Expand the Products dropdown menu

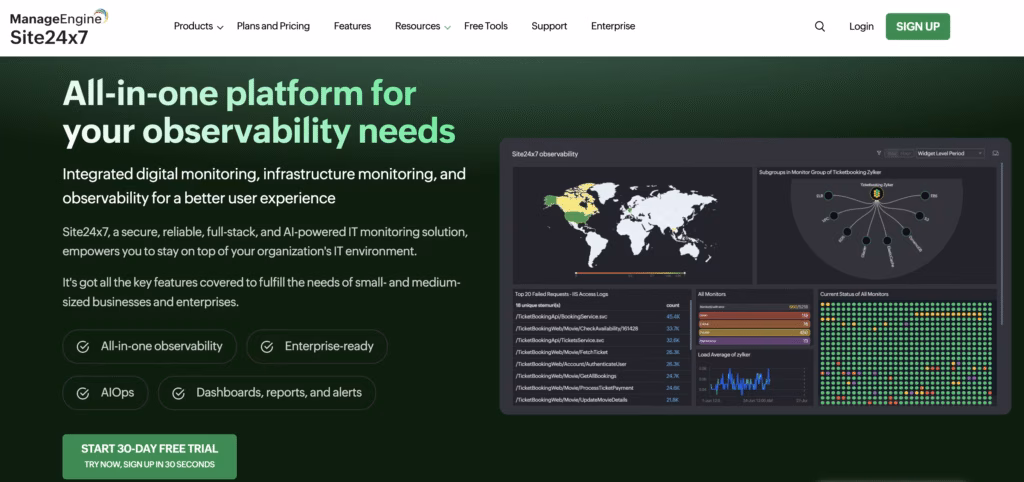pyautogui.click(x=198, y=27)
